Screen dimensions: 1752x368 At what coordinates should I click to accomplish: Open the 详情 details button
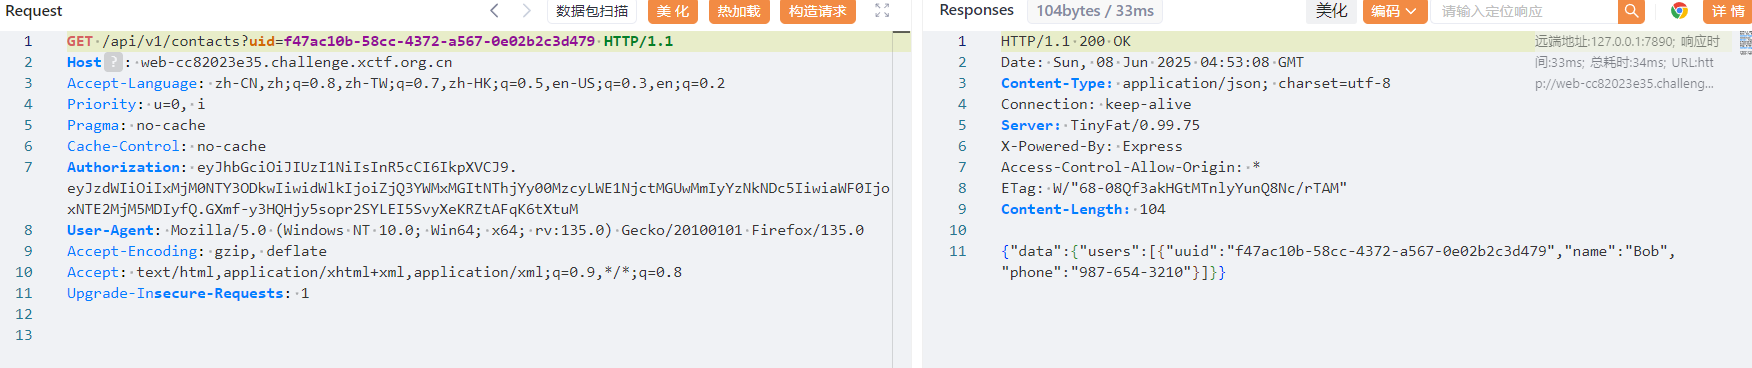1727,11
